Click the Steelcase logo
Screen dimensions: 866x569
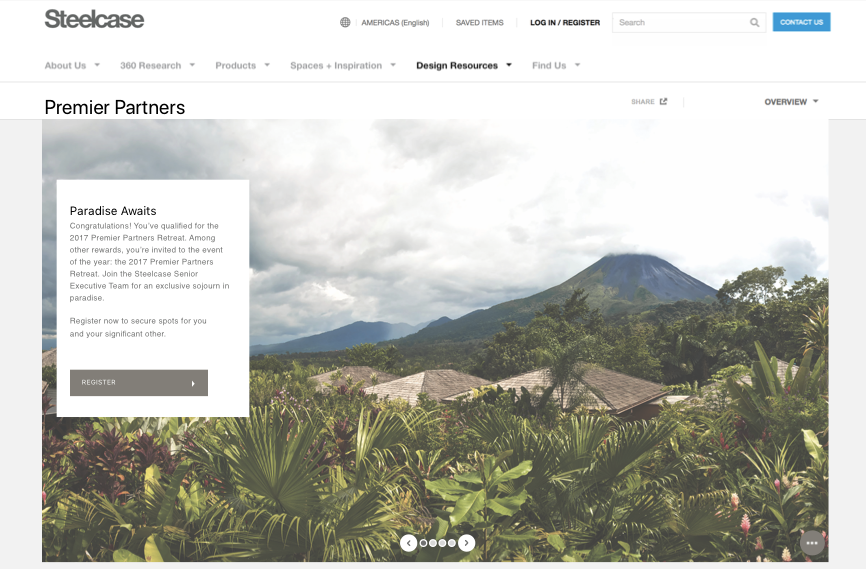tap(94, 19)
